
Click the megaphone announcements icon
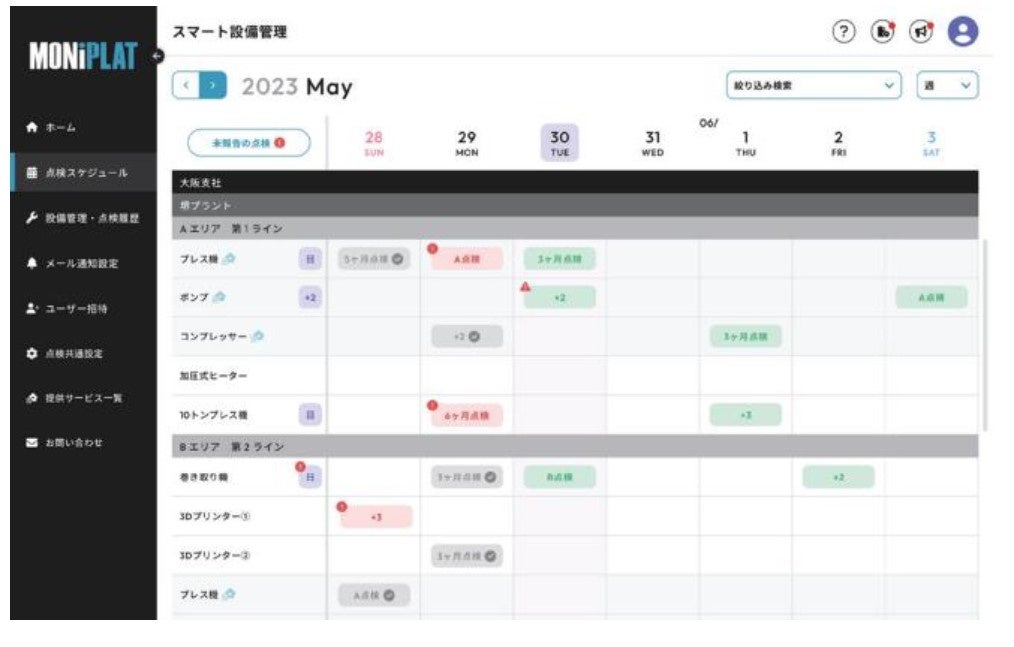pos(920,32)
